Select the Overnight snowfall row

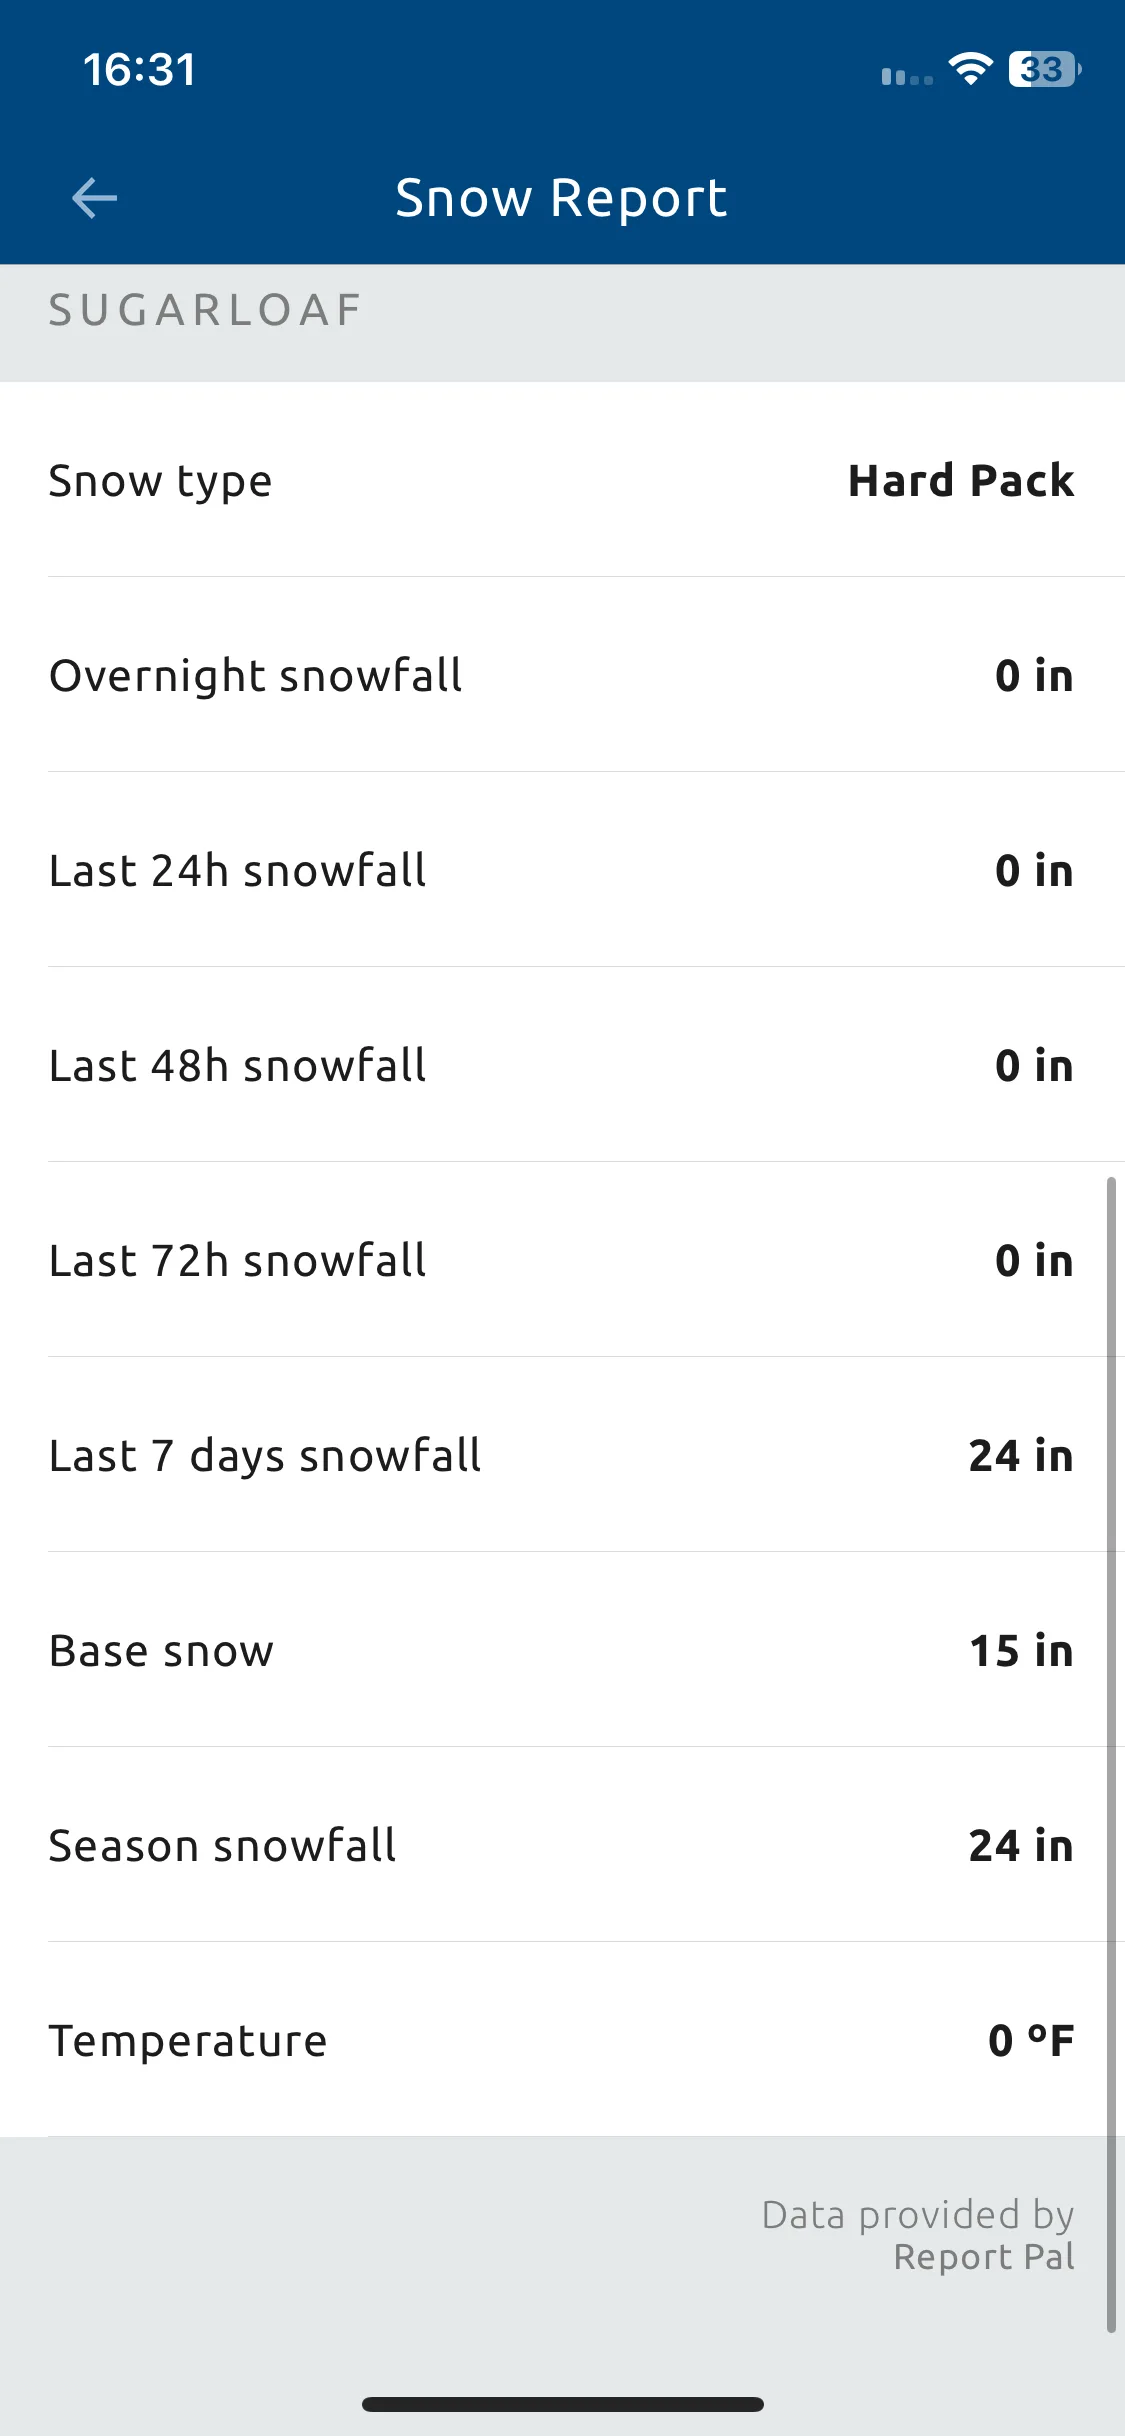(x=562, y=675)
